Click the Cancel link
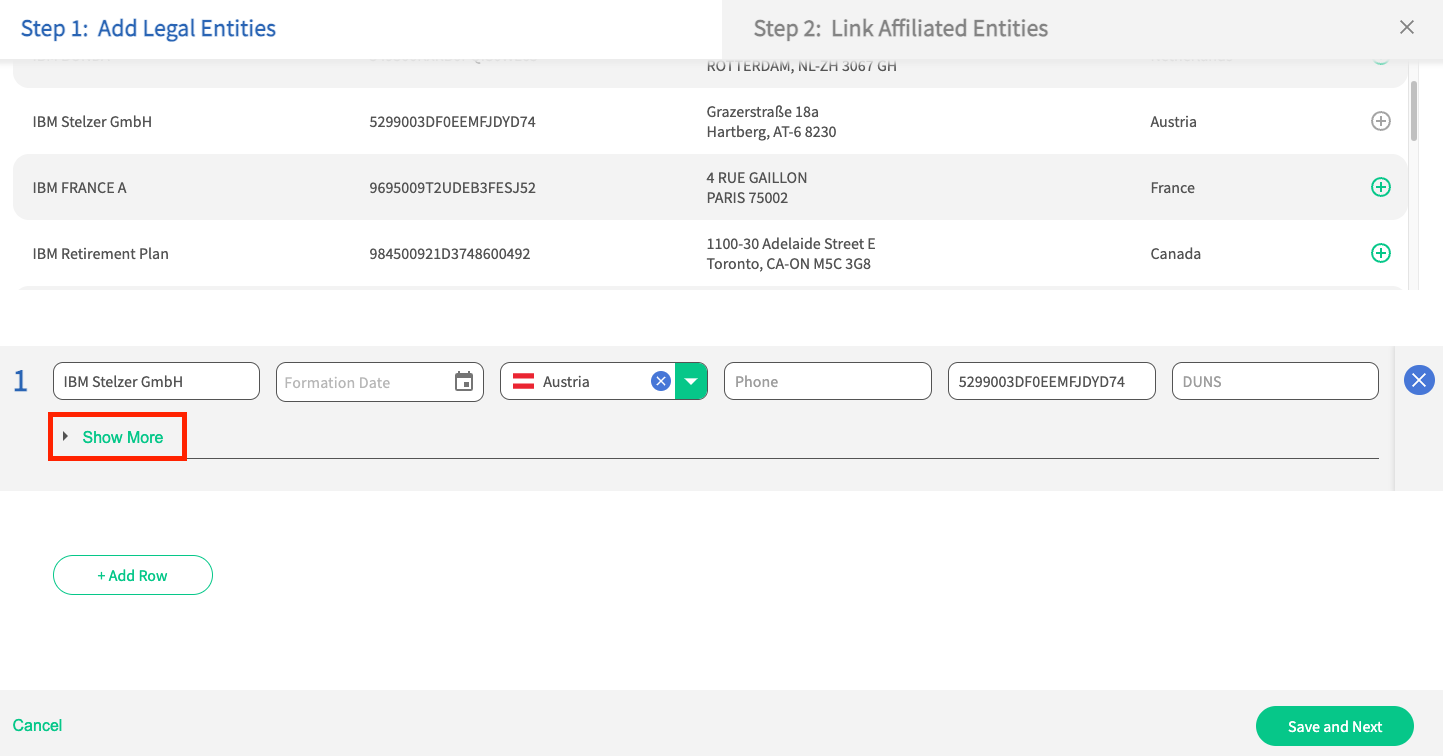1443x756 pixels. tap(38, 725)
